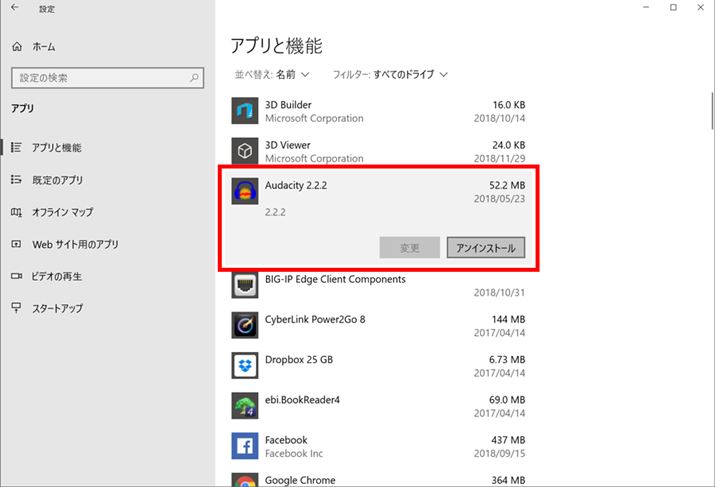This screenshot has width=715, height=487.
Task: Maximize the Settings window
Action: (673, 7)
